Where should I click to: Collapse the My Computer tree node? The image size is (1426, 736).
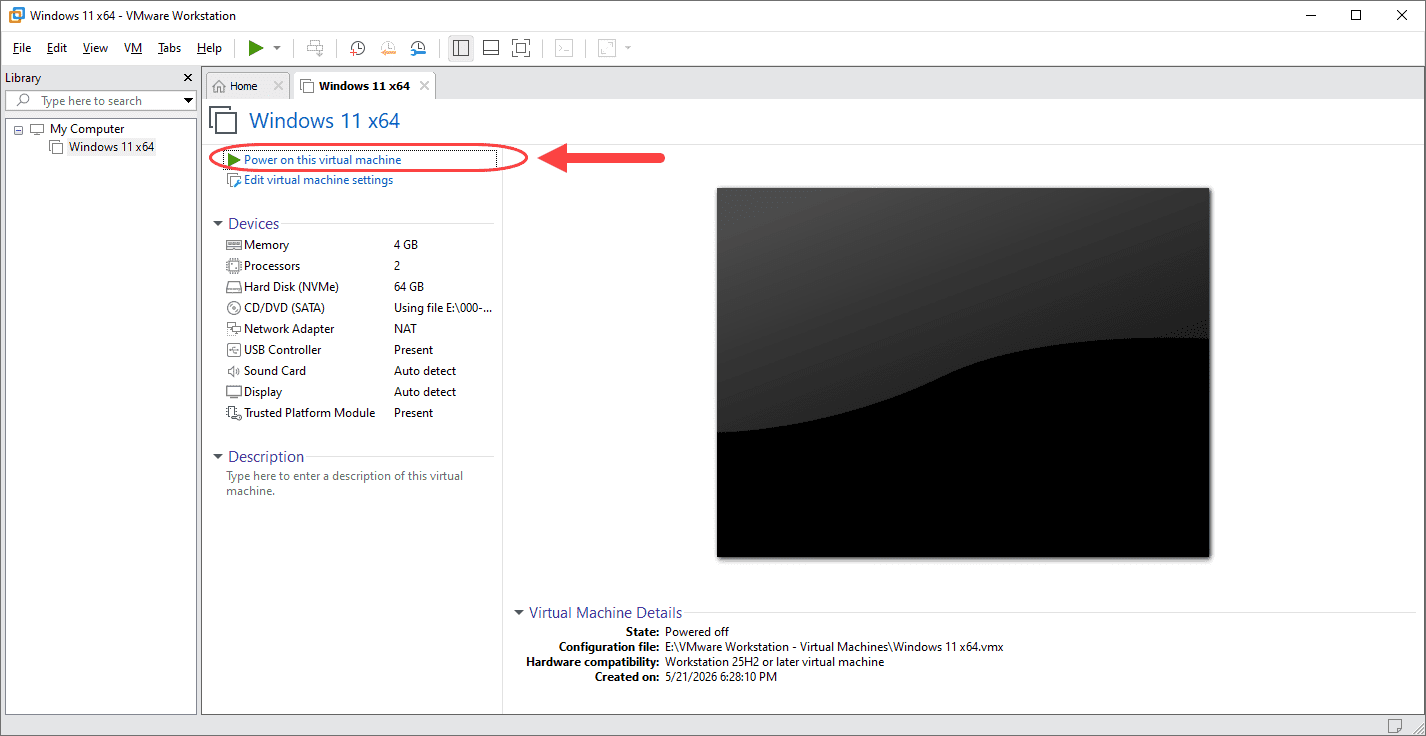coord(19,130)
